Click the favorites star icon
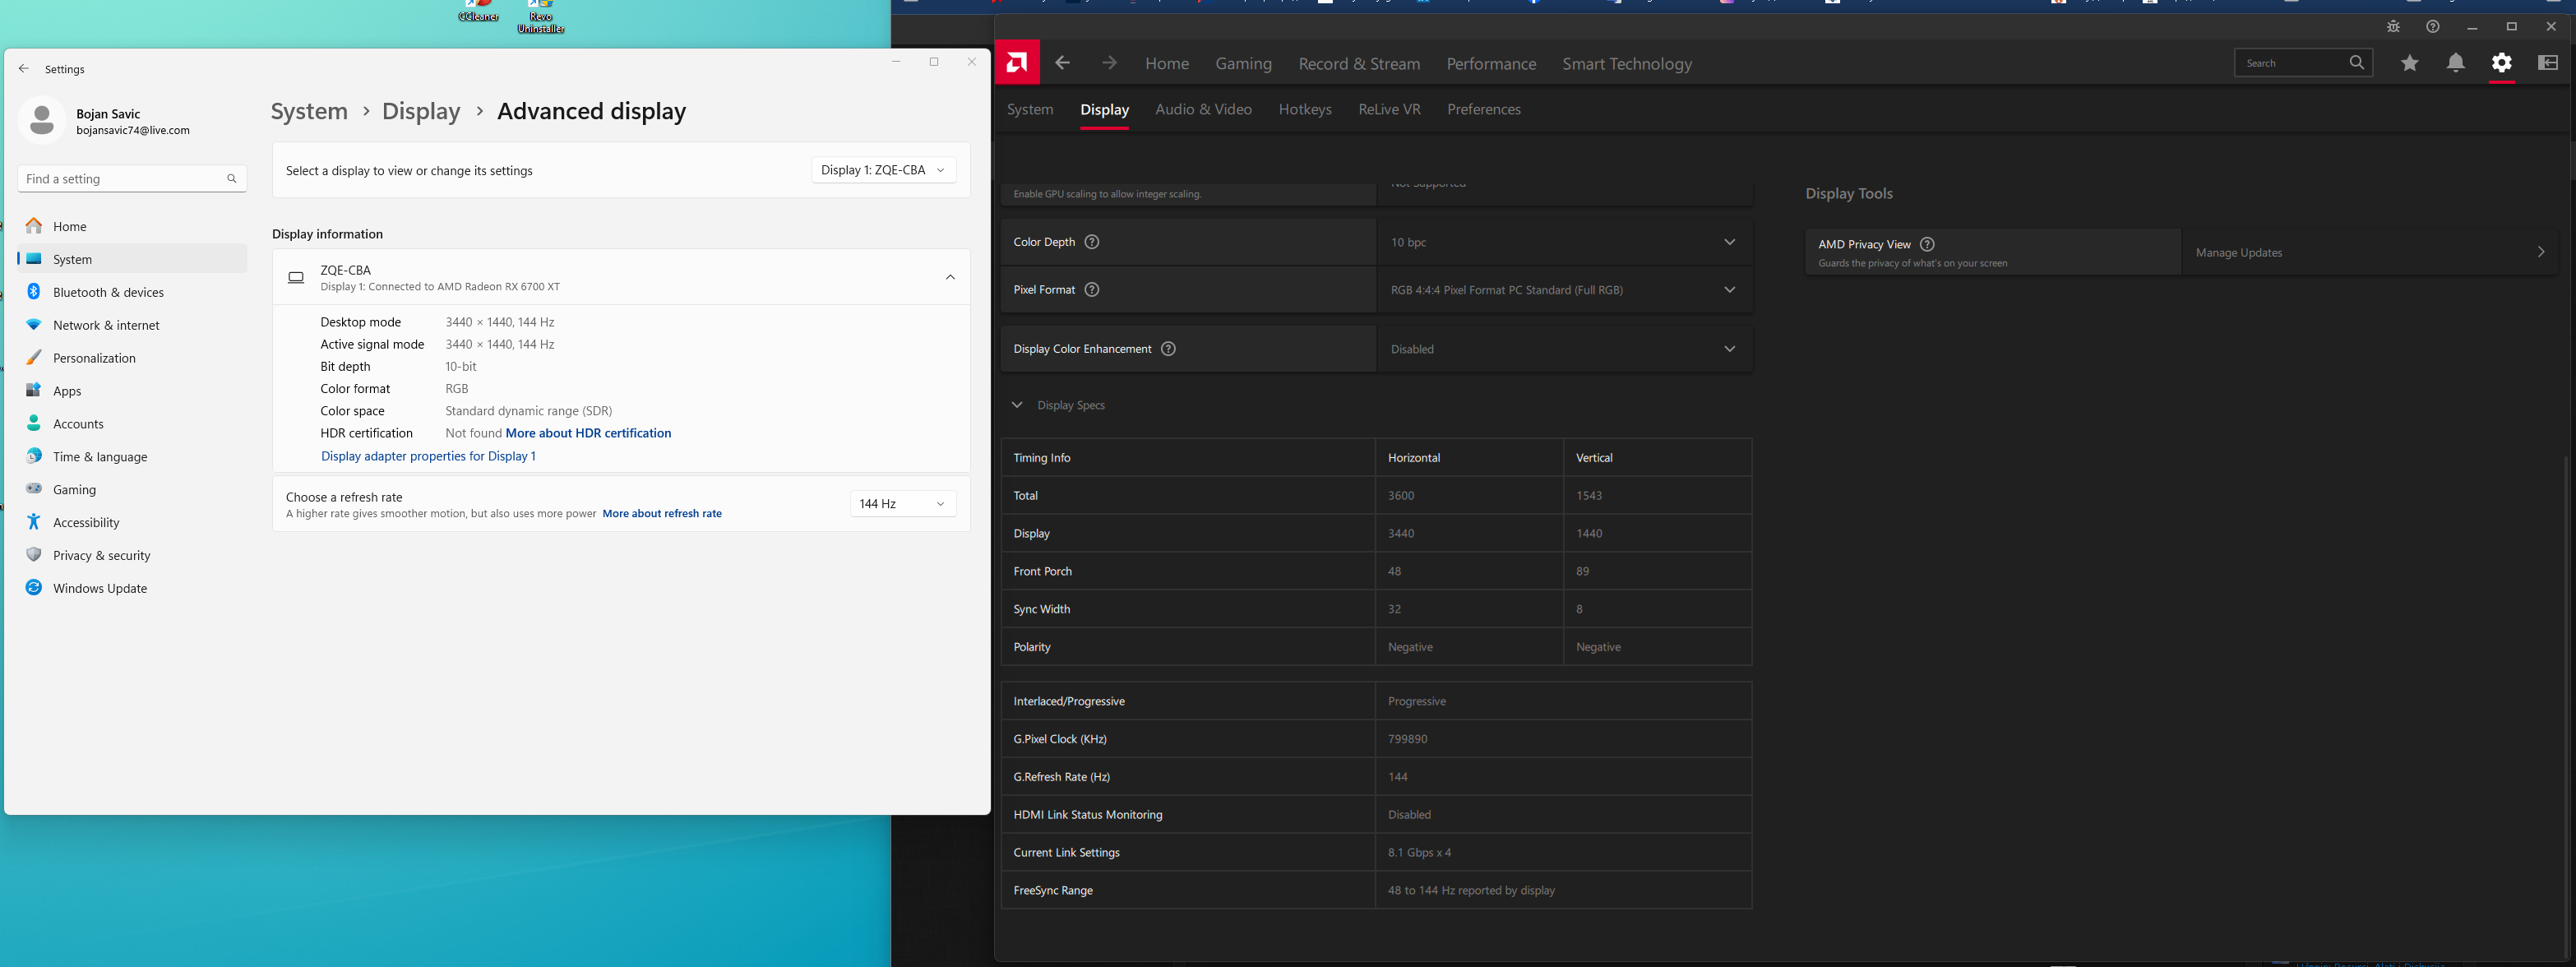2576x967 pixels. pyautogui.click(x=2409, y=63)
